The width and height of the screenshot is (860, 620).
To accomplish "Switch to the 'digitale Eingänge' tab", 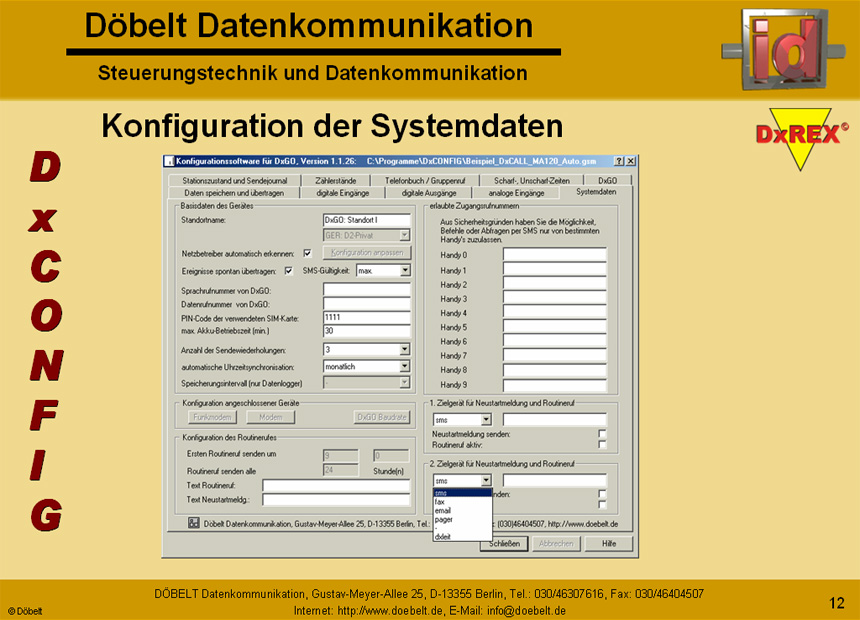I will pyautogui.click(x=343, y=193).
